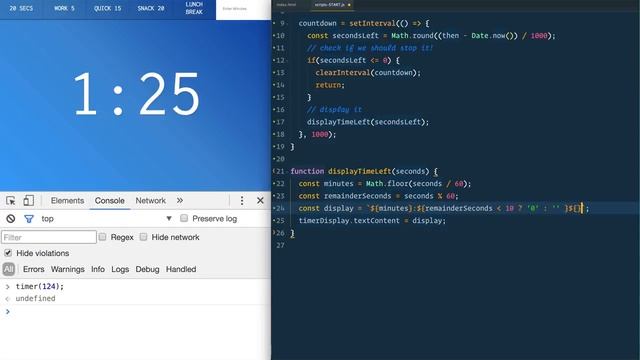
Task: Toggle the console filter funnel icon
Action: [29, 219]
